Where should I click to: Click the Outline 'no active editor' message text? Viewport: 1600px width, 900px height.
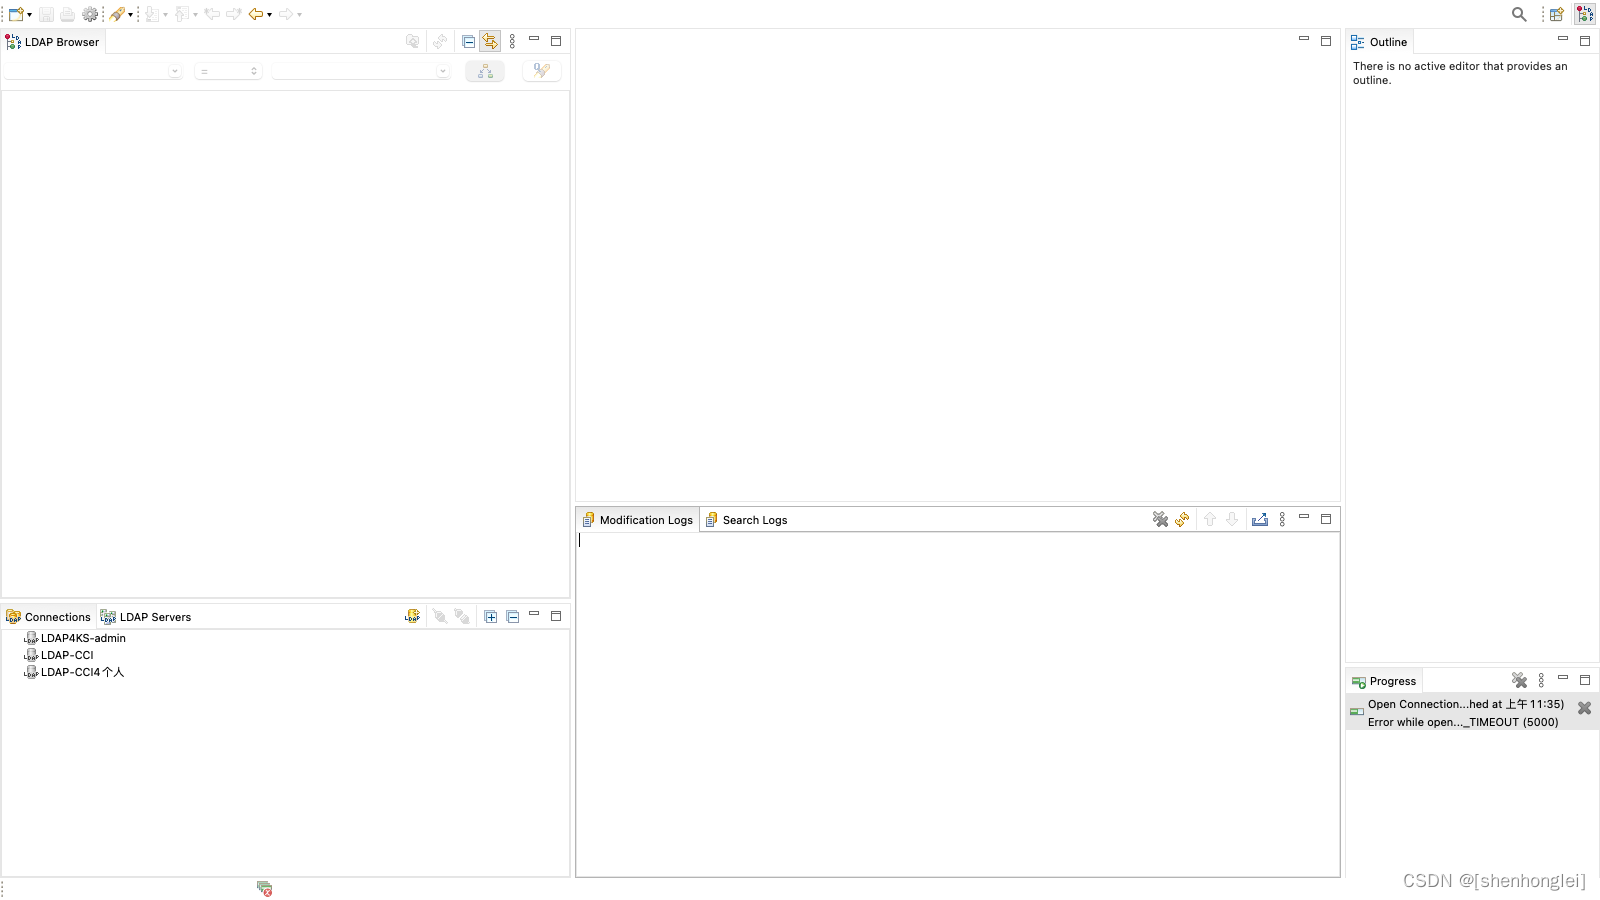click(x=1460, y=73)
